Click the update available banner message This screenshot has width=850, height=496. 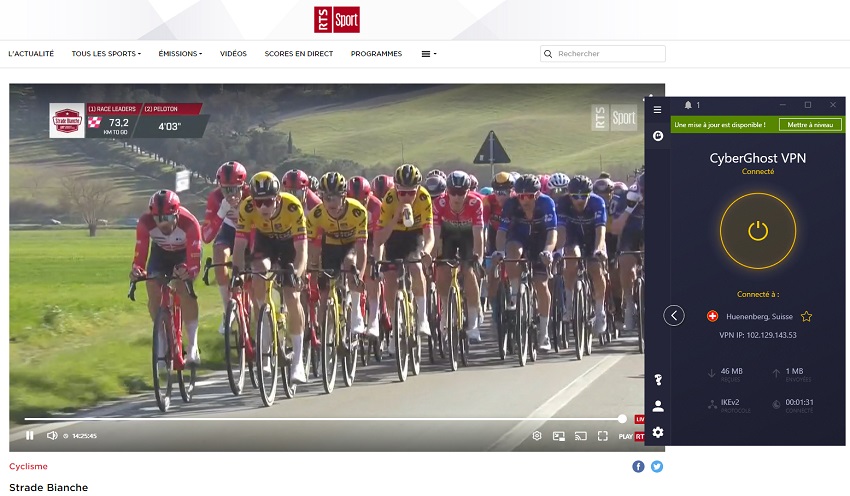(720, 125)
